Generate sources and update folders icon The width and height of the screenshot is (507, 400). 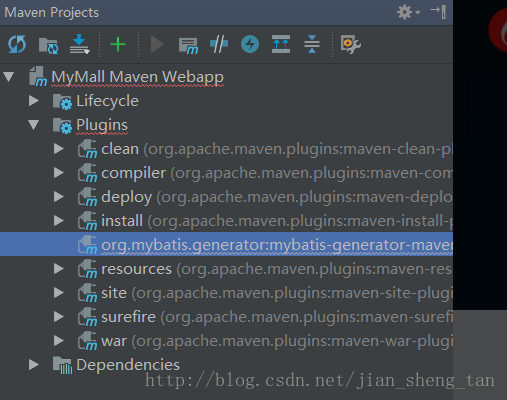49,45
